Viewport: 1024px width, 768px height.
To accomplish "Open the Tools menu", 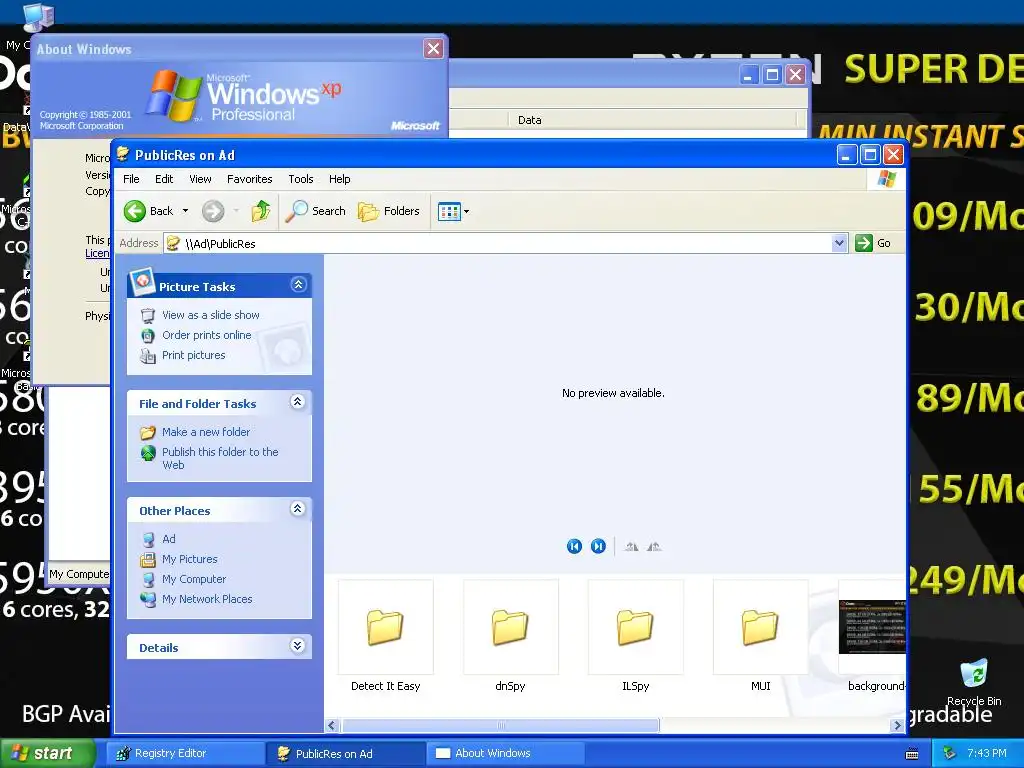I will pos(301,179).
